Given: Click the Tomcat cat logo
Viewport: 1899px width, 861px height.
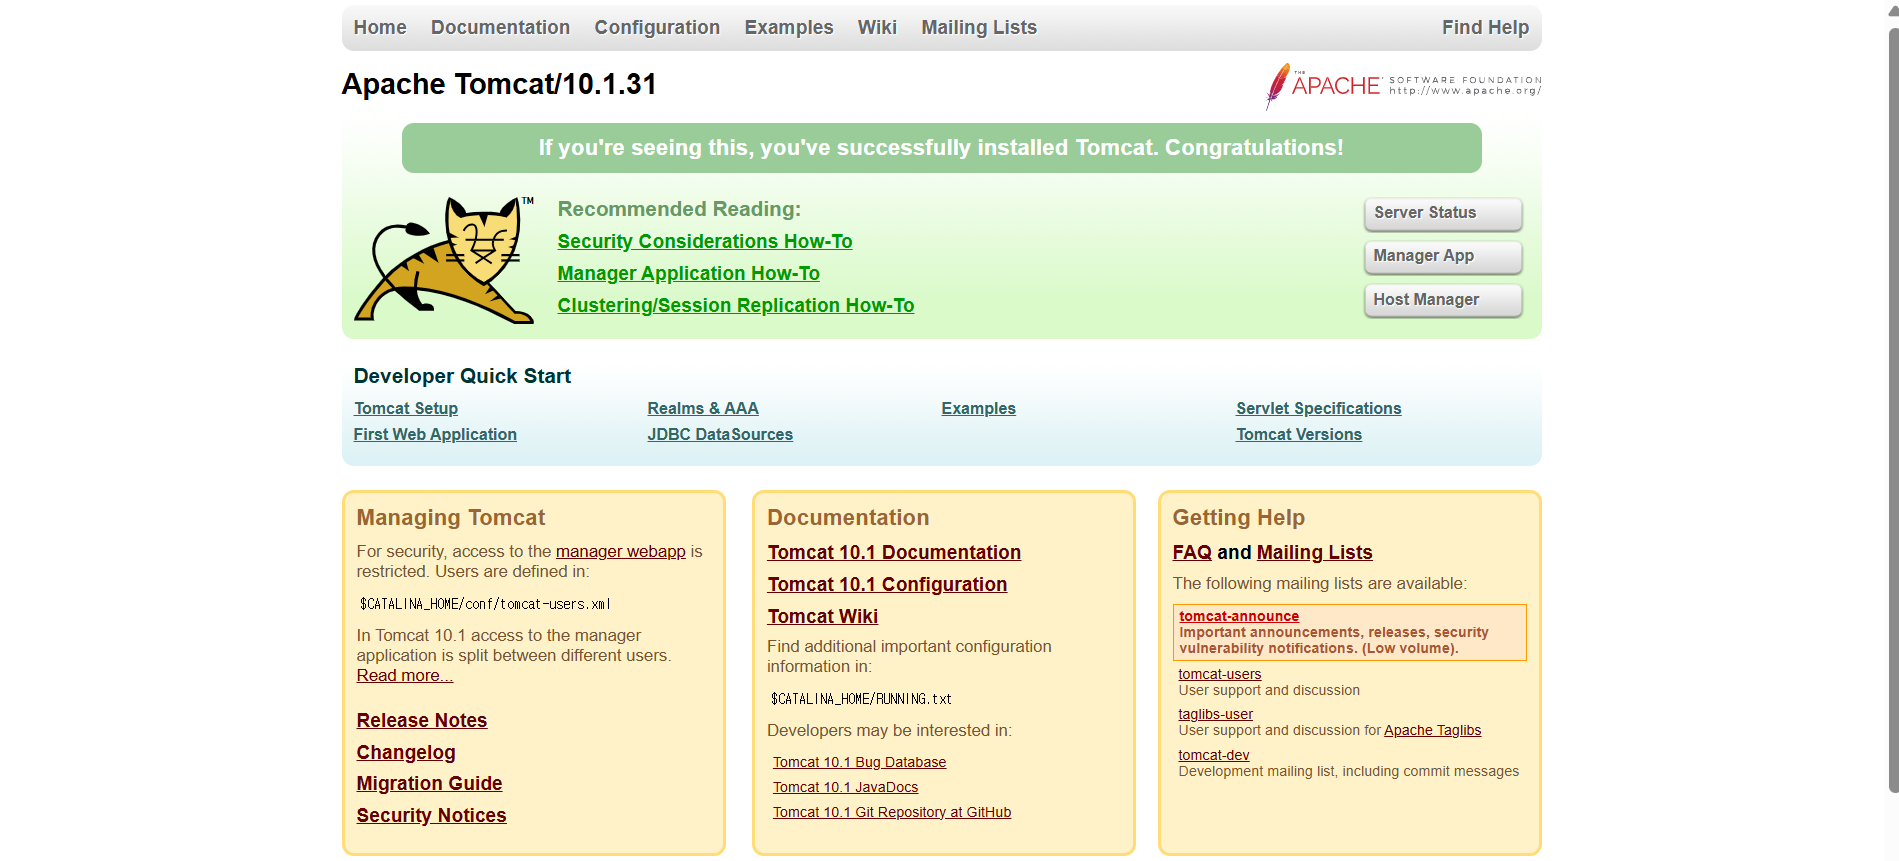Looking at the screenshot, I should [444, 260].
